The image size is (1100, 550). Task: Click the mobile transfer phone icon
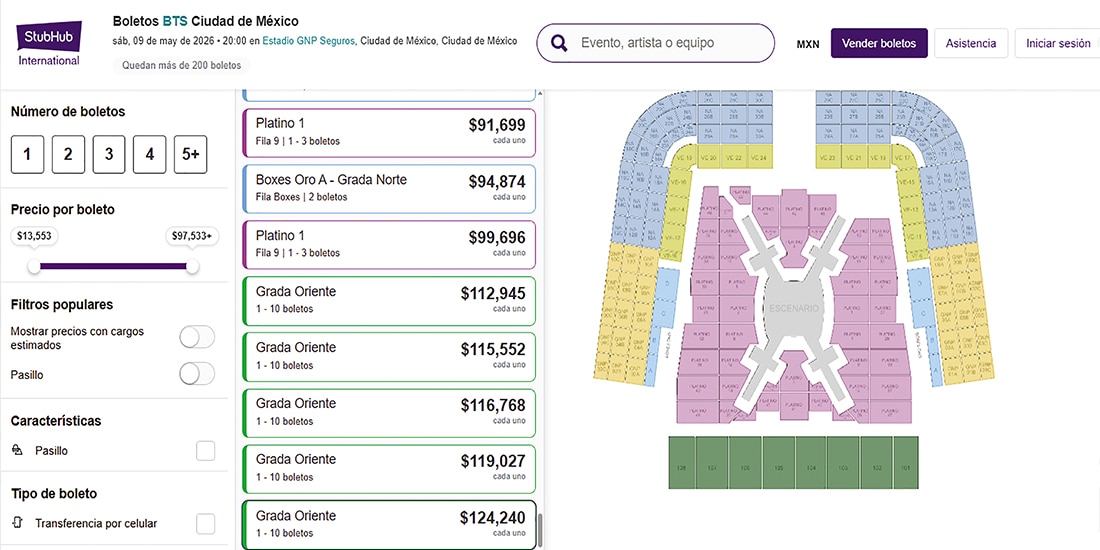tap(18, 523)
